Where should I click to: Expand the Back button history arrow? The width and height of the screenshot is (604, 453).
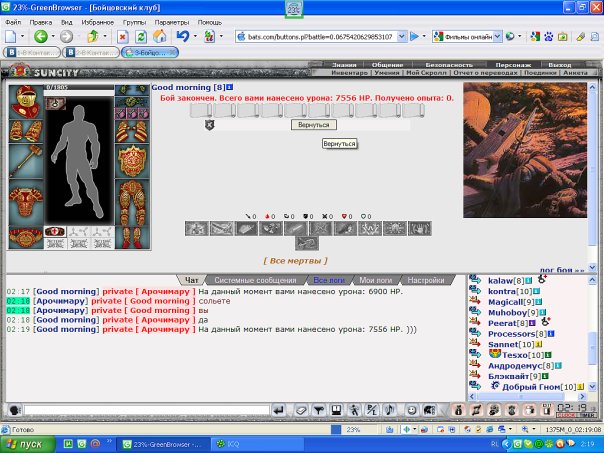click(x=53, y=37)
